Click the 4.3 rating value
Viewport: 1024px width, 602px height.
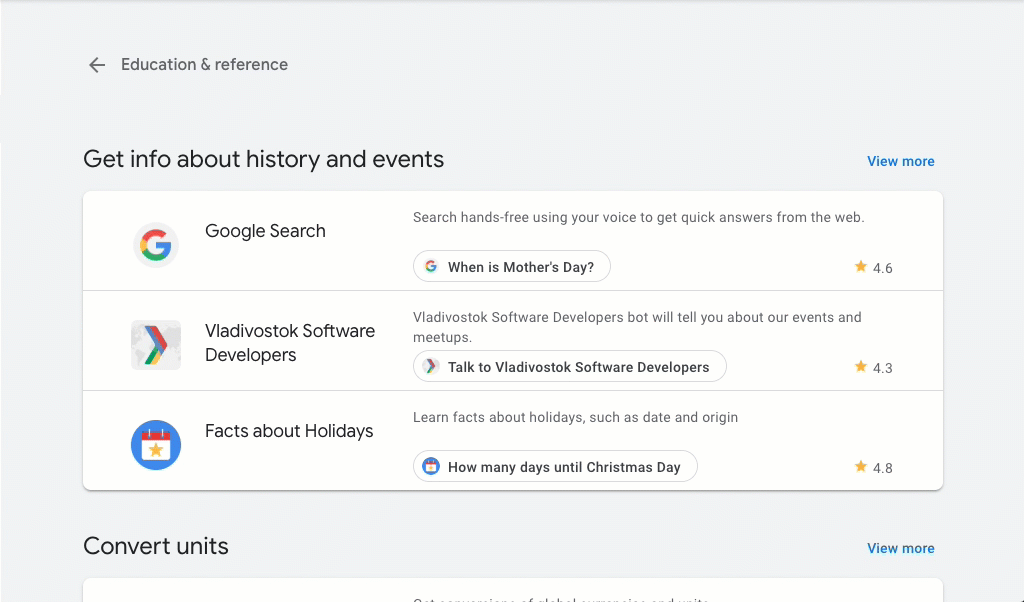click(882, 368)
